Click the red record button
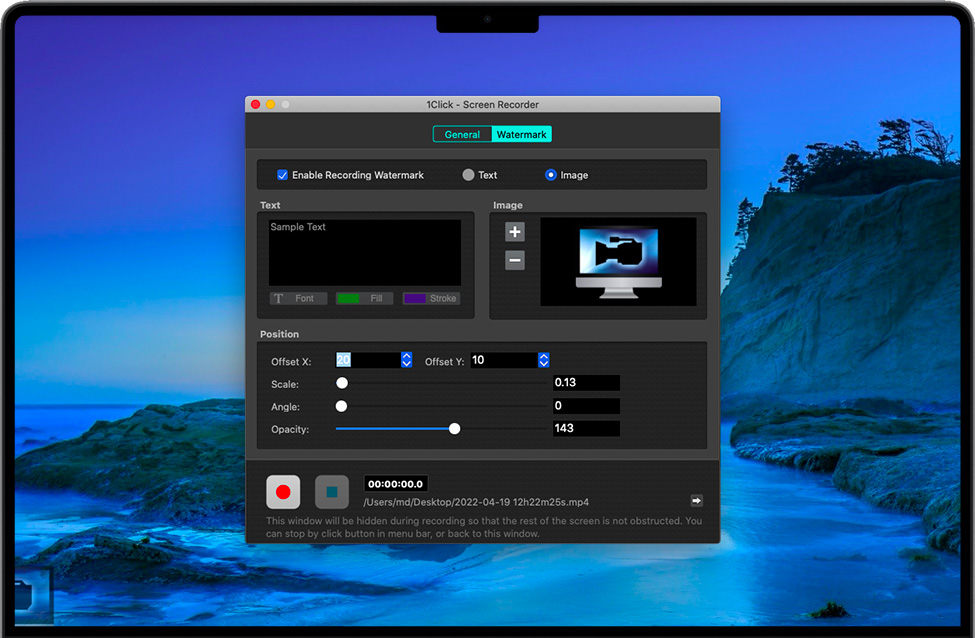The width and height of the screenshot is (975, 638). click(283, 492)
